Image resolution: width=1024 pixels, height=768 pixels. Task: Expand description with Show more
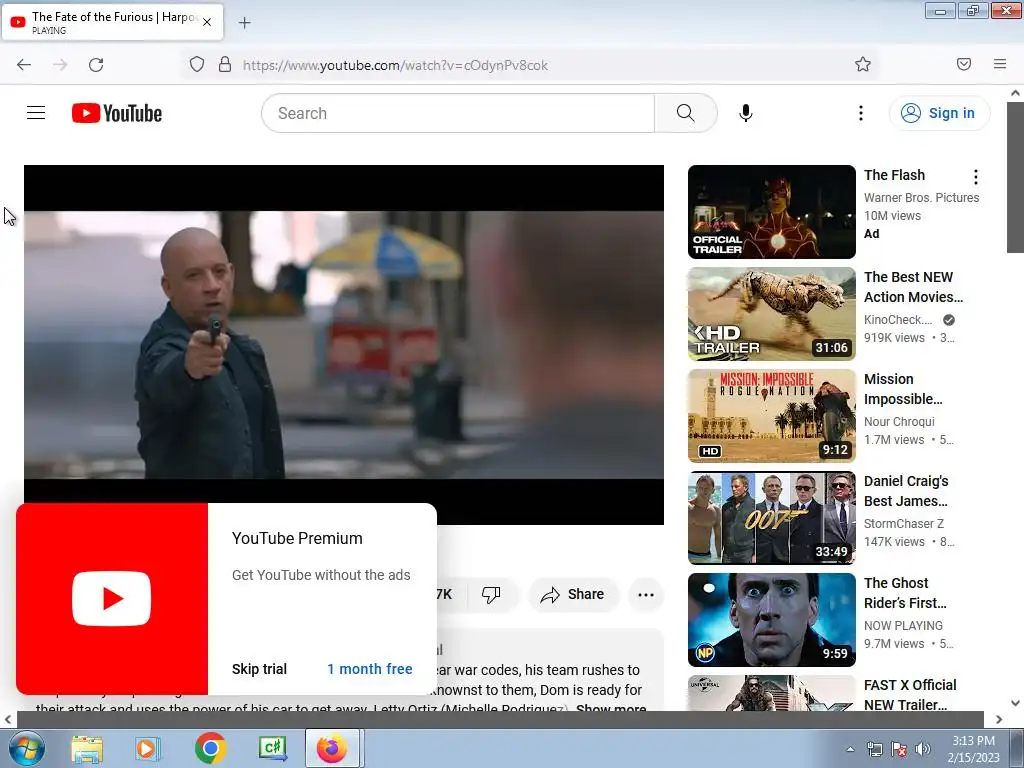click(x=611, y=708)
